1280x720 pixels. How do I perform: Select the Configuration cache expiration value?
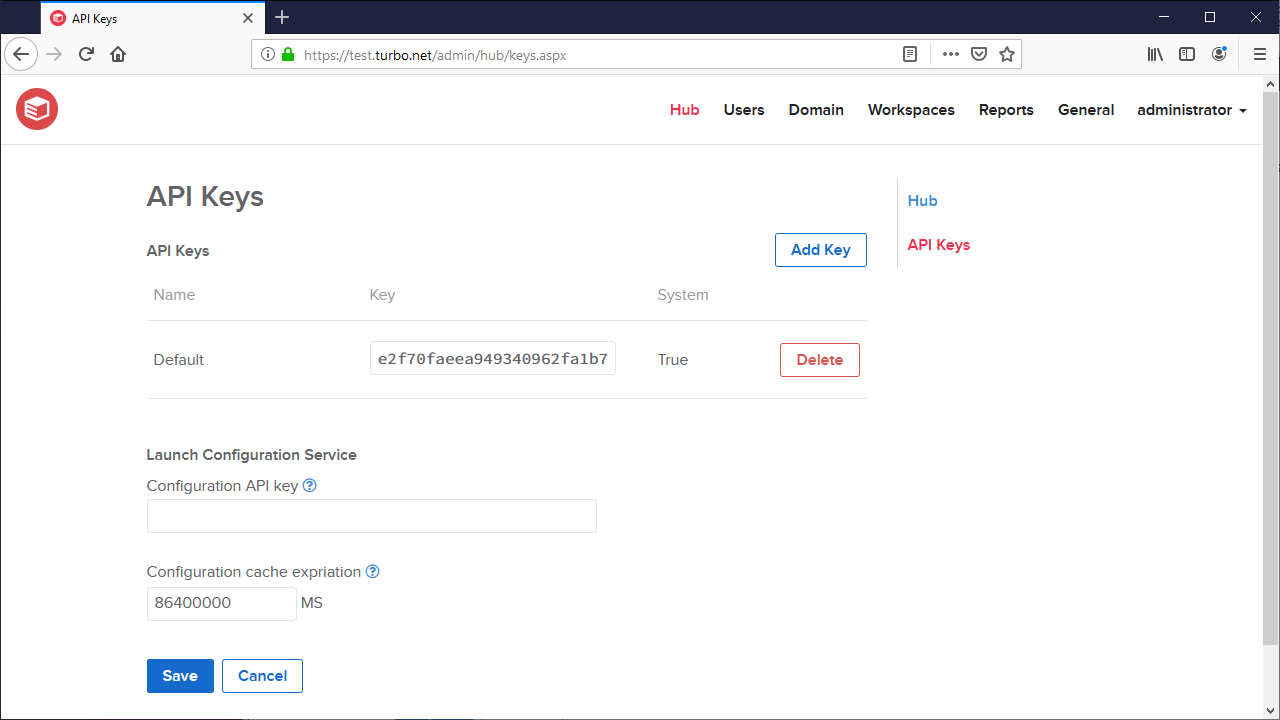click(221, 603)
